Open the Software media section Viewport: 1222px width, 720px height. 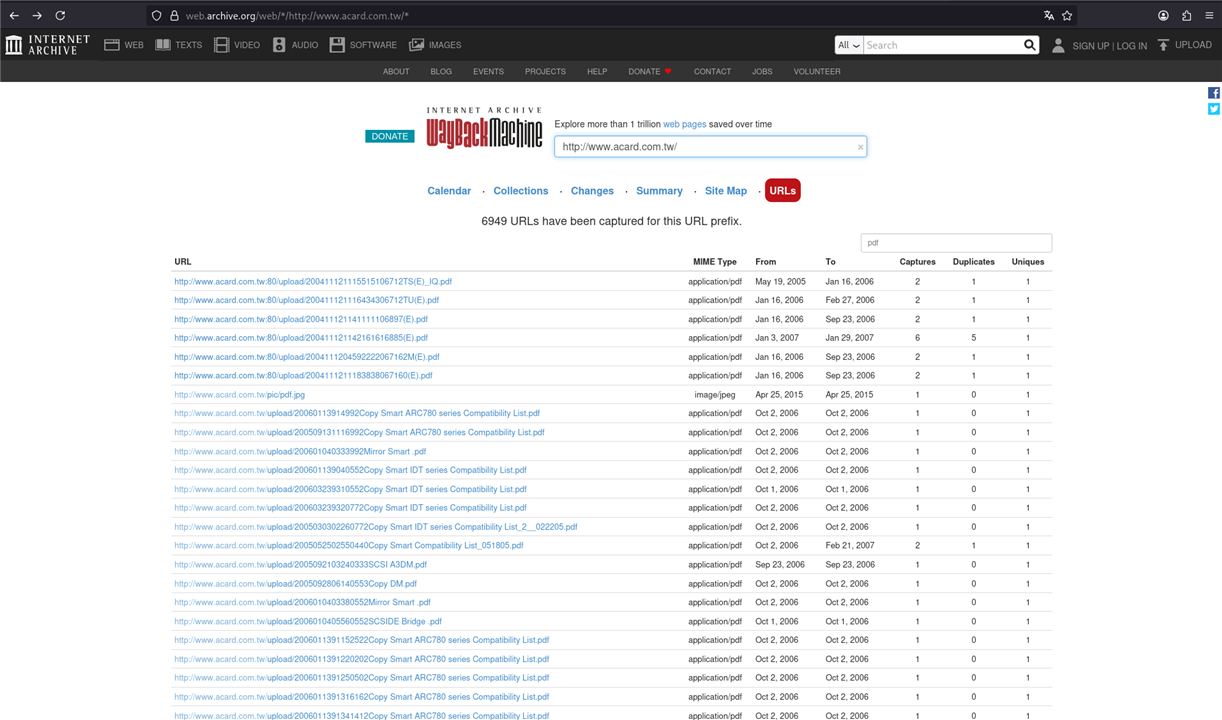point(363,45)
